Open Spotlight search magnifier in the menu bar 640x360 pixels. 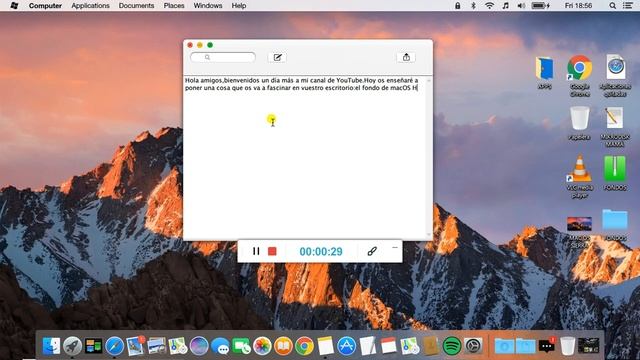coord(613,6)
